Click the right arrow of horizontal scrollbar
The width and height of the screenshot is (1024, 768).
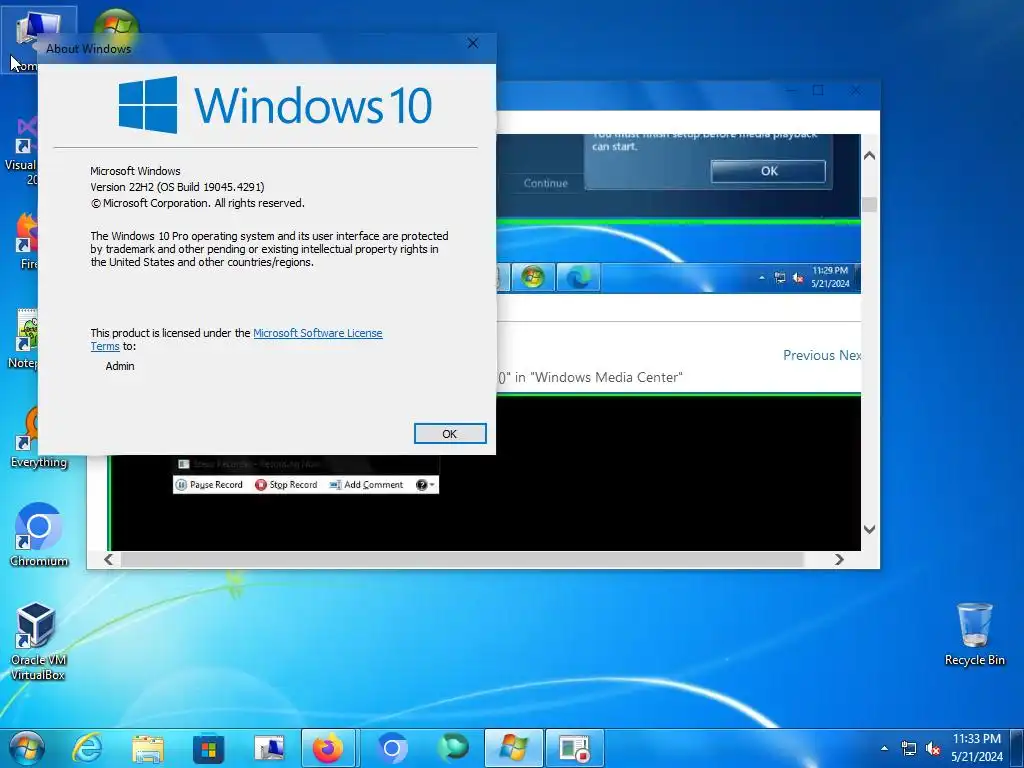click(x=839, y=559)
